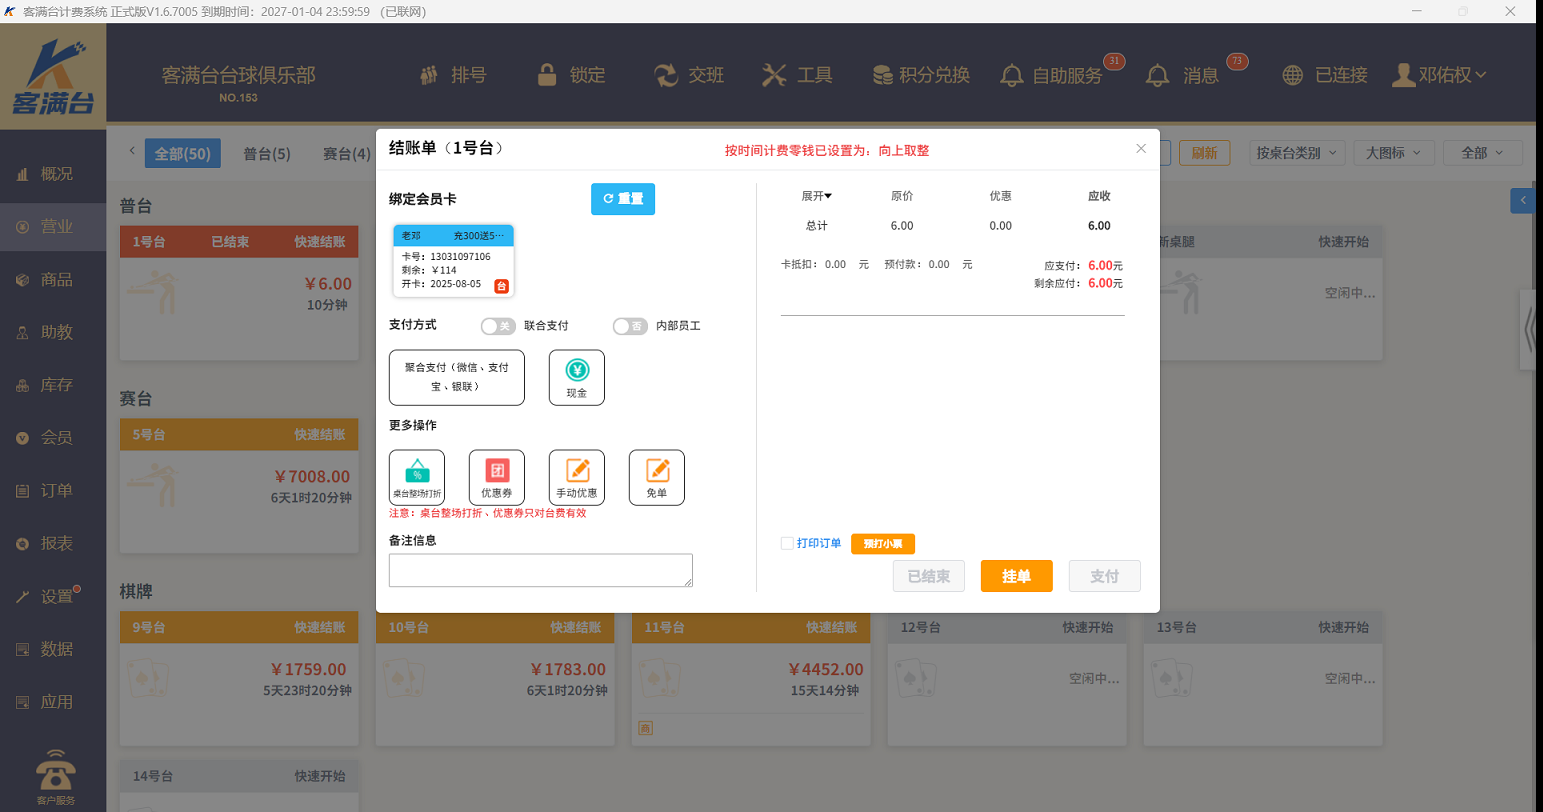Click the 重置 reset button

point(622,199)
